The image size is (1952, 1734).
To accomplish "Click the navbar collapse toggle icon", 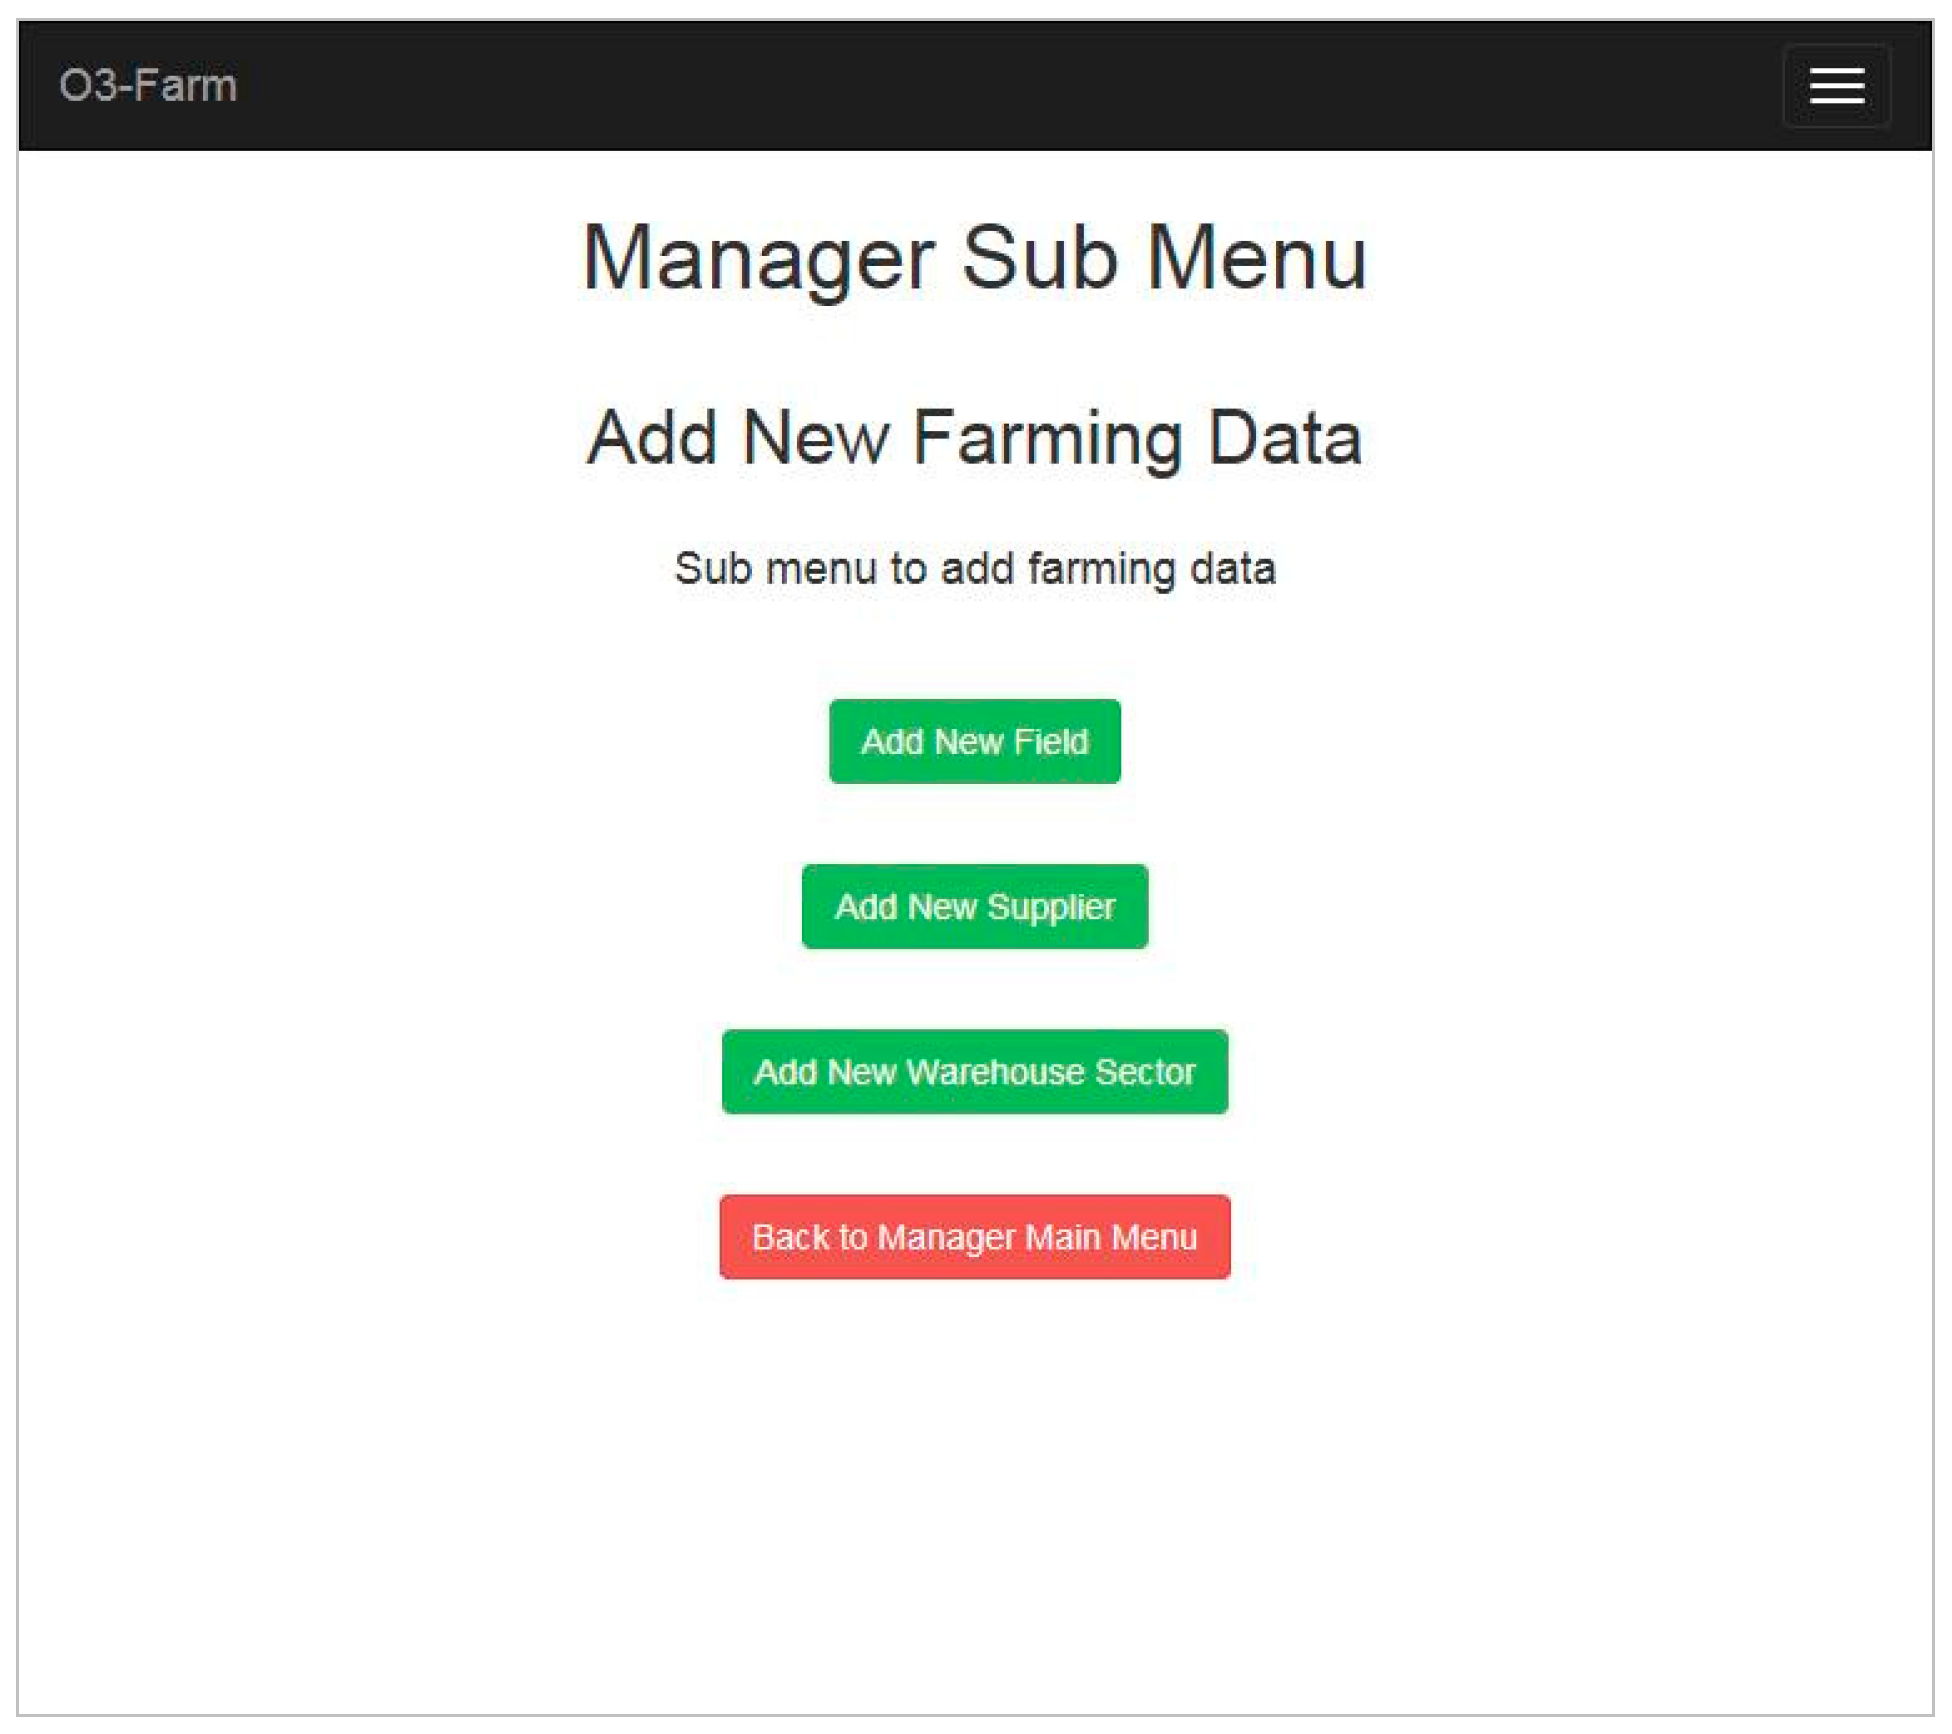I will (x=1836, y=85).
